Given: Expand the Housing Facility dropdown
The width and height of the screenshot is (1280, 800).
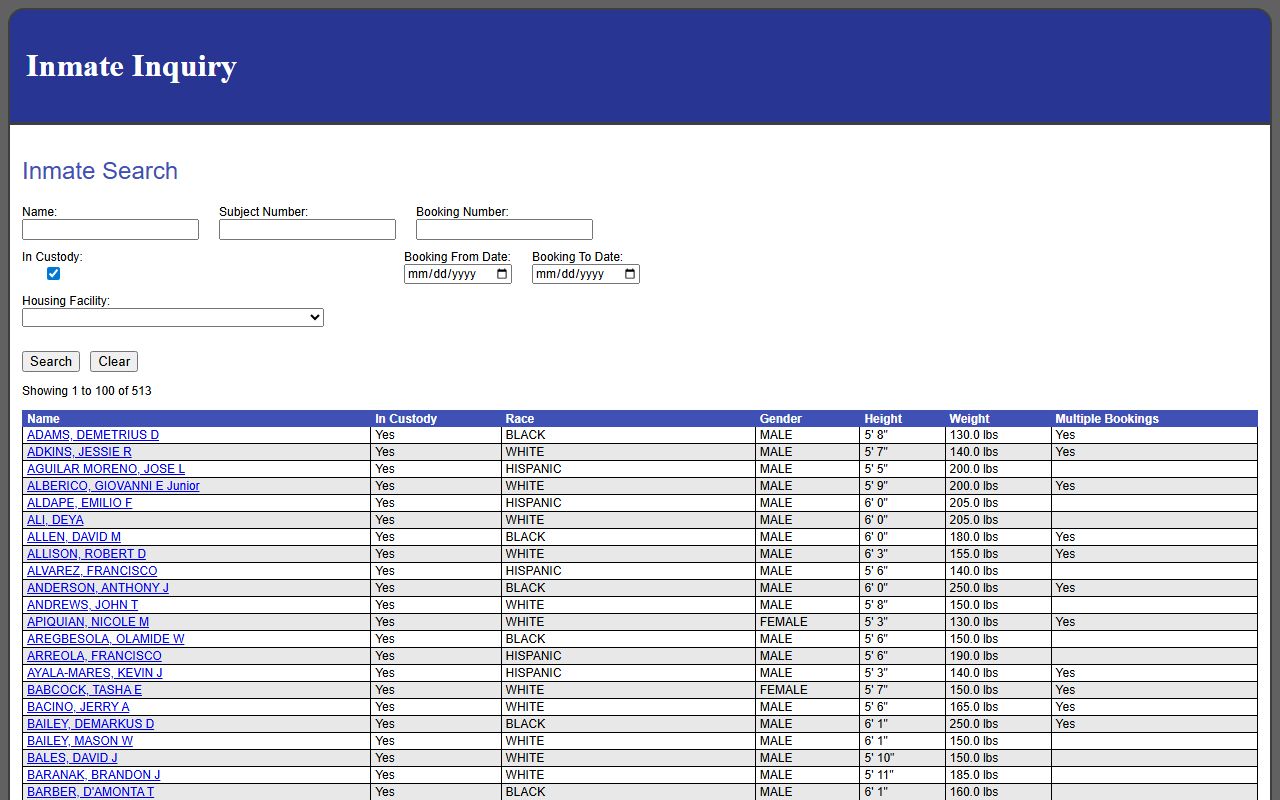Looking at the screenshot, I should [173, 317].
